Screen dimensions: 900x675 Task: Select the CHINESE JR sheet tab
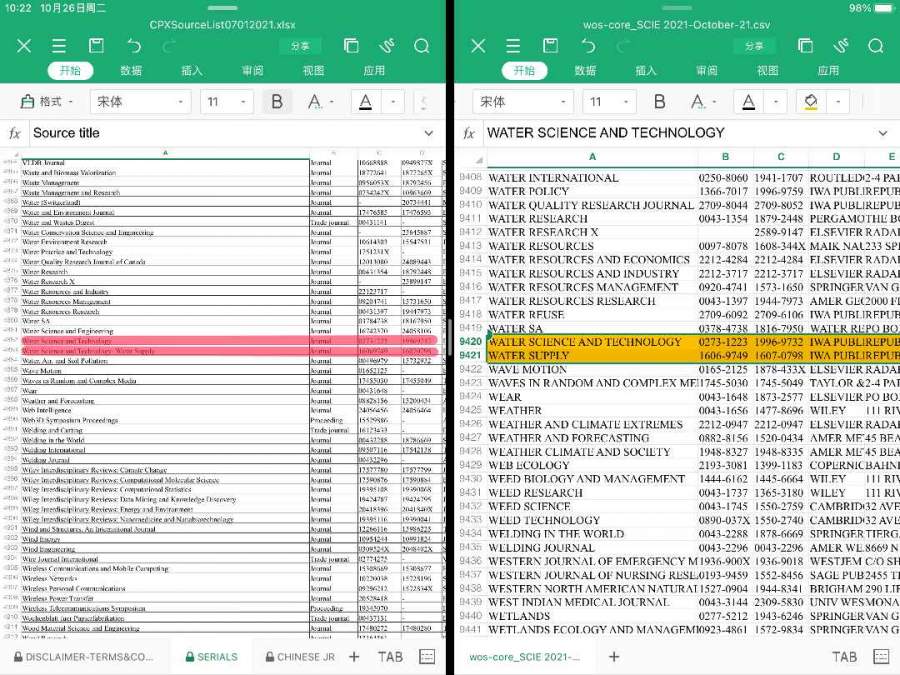[x=299, y=657]
